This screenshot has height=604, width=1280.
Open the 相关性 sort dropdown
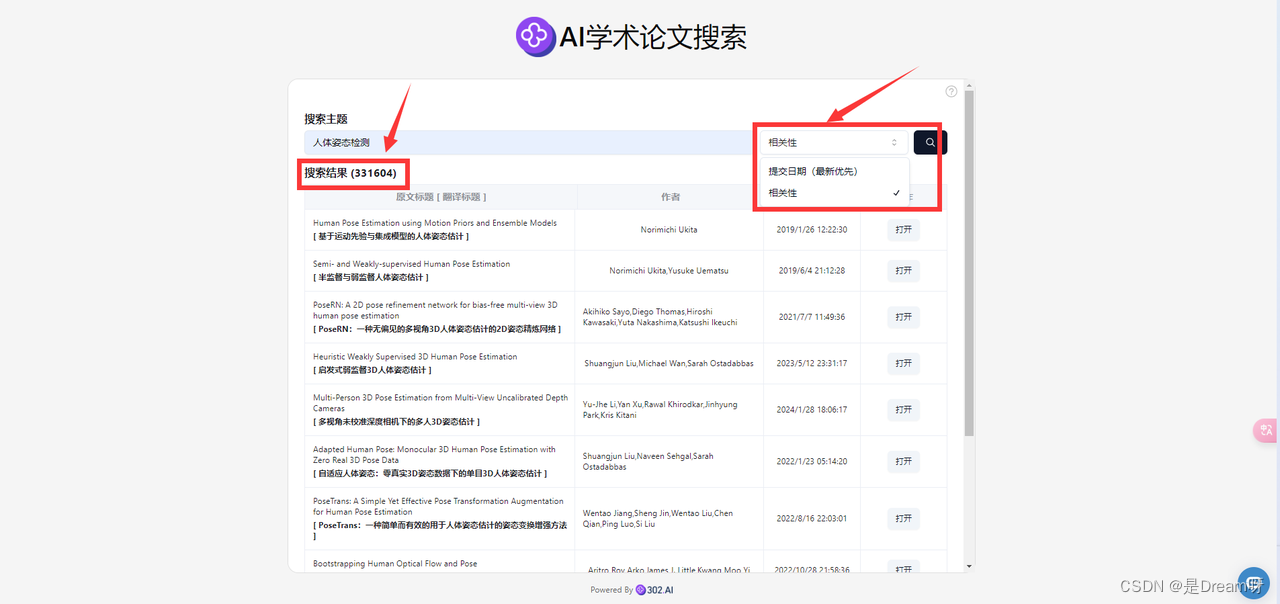coord(834,143)
